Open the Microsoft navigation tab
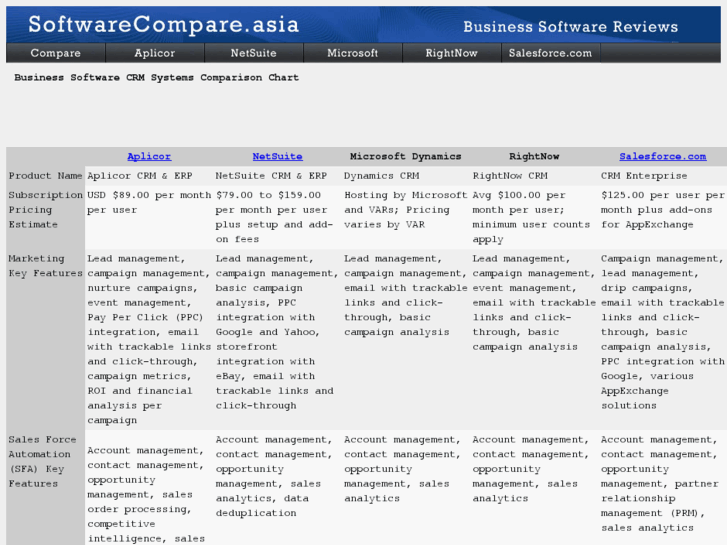The image size is (727, 545). pos(353,53)
